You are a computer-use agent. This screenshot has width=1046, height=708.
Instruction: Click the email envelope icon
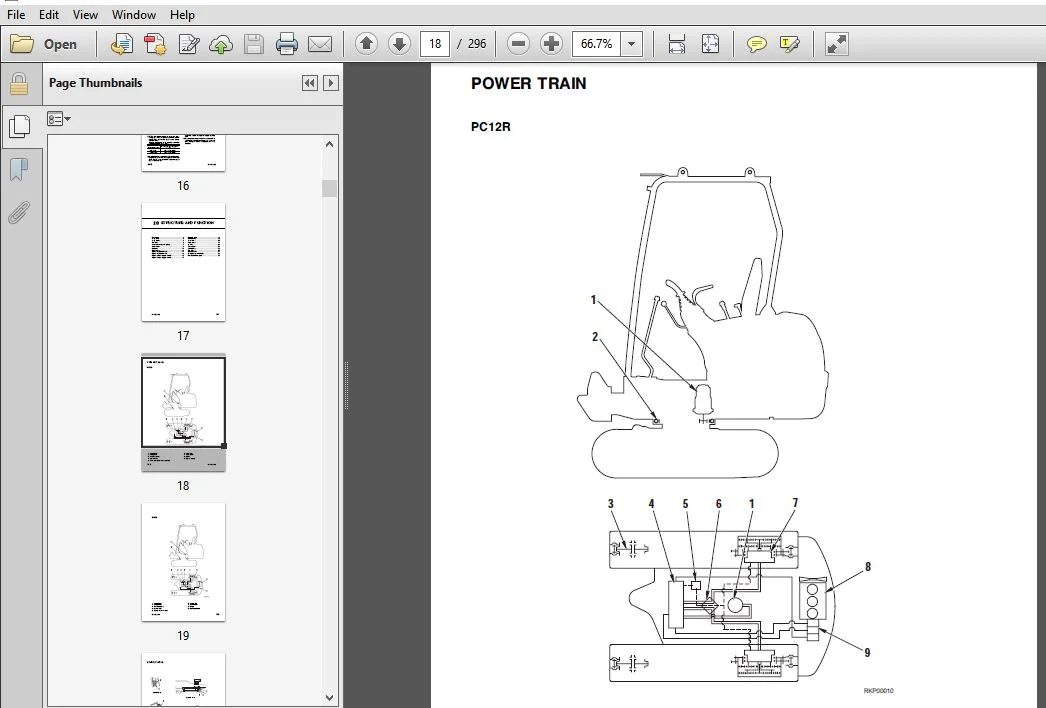pyautogui.click(x=320, y=44)
